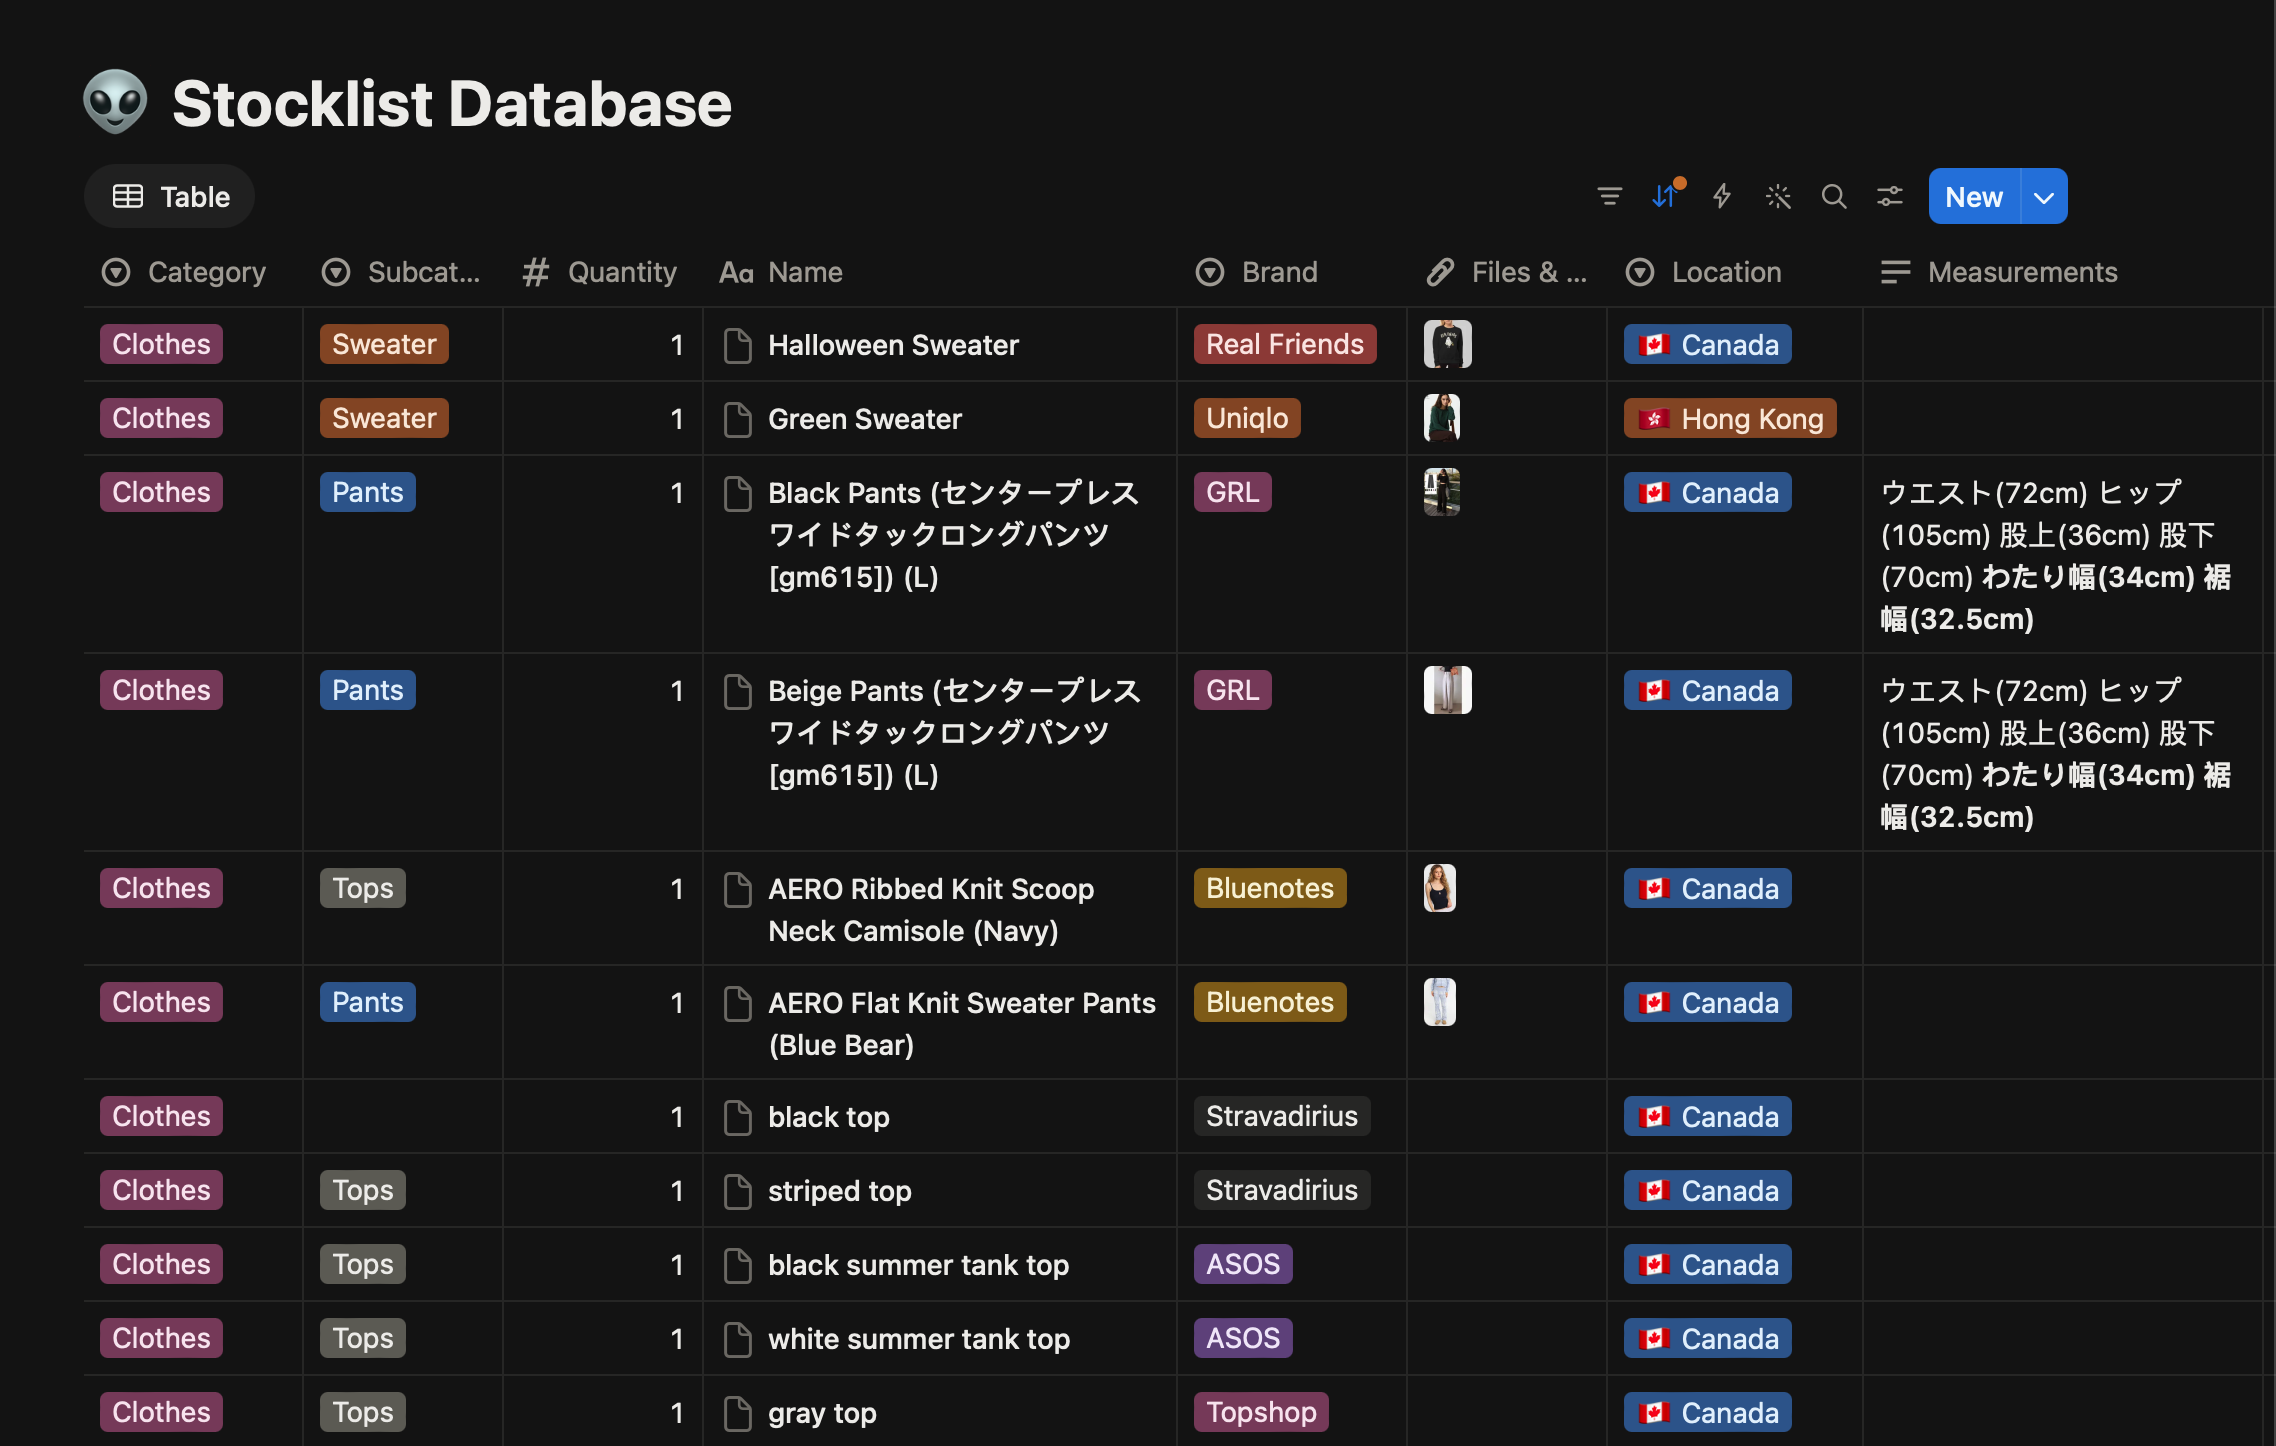Image resolution: width=2276 pixels, height=1446 pixels.
Task: Open the striped top entry
Action: tap(840, 1191)
